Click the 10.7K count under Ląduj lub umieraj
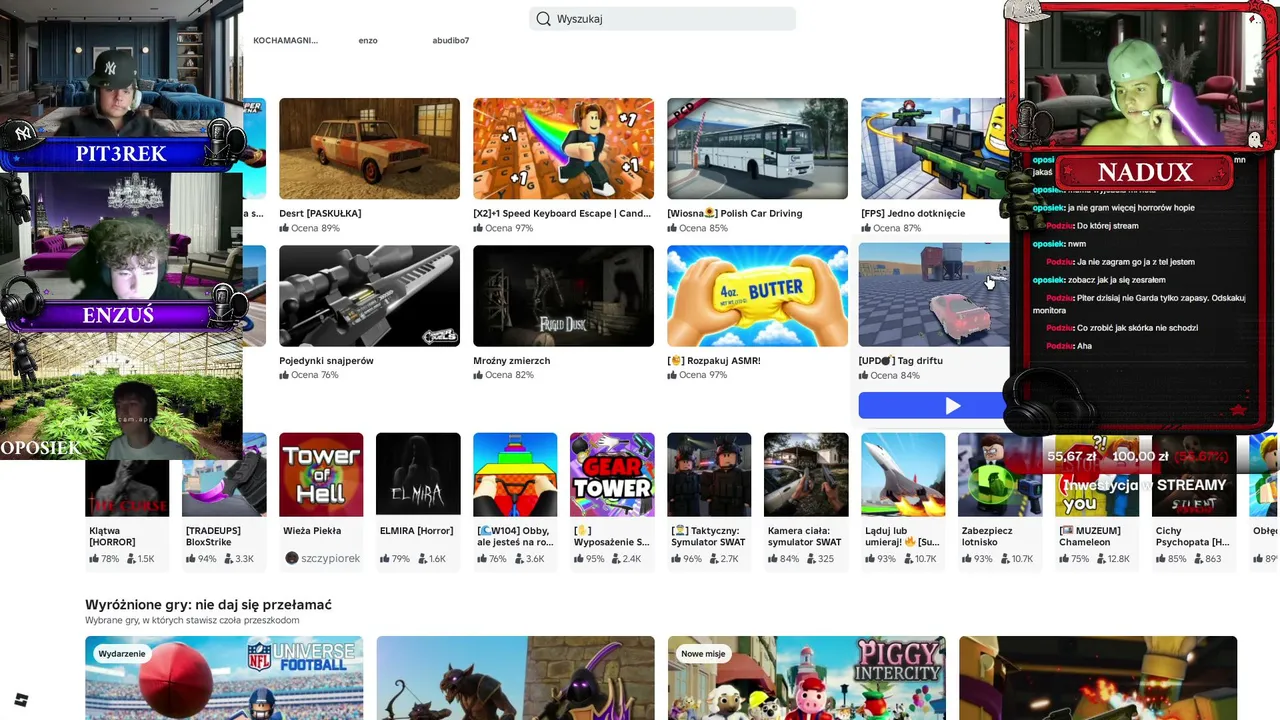 (x=925, y=559)
